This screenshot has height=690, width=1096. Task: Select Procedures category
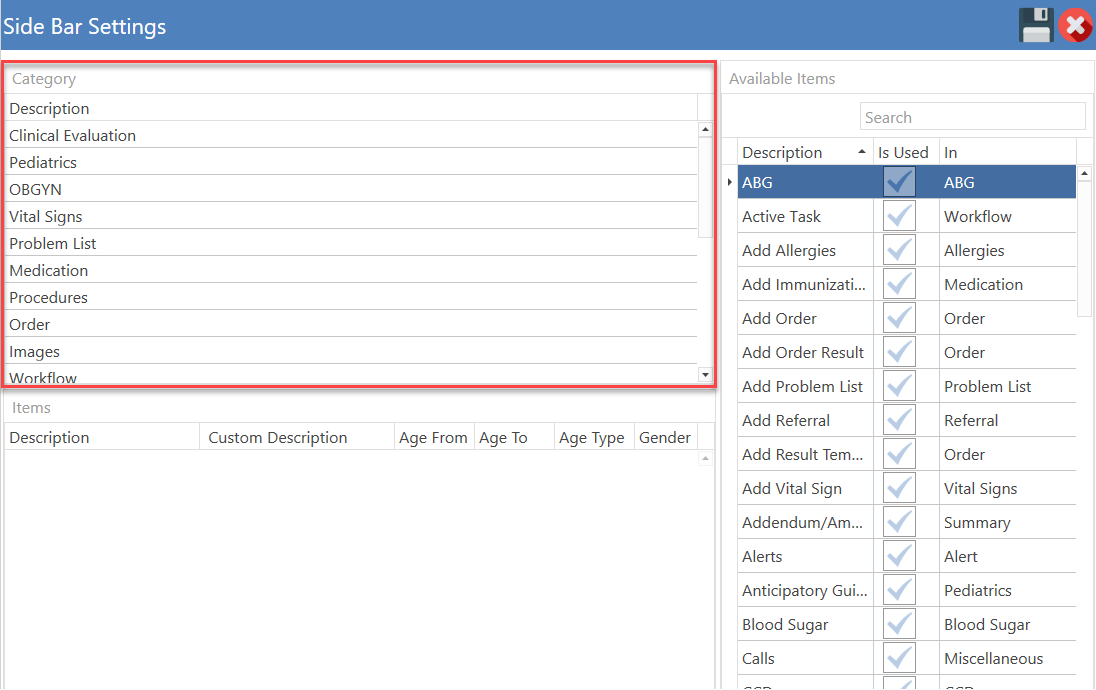point(351,297)
